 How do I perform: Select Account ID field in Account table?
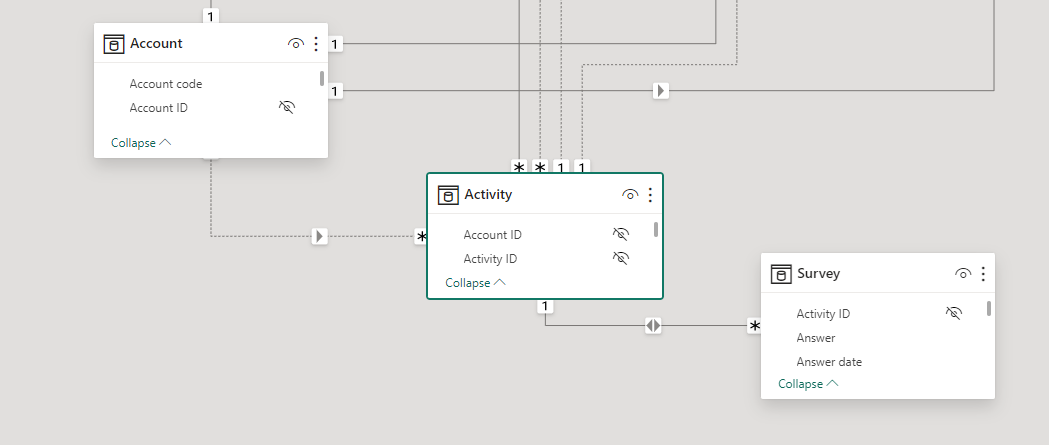159,108
